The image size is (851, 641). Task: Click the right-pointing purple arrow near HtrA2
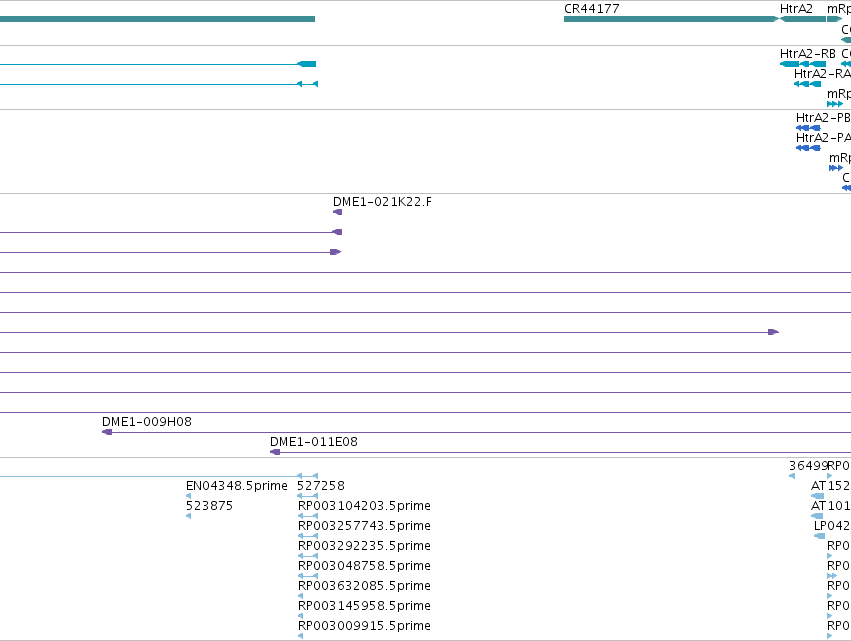point(773,332)
